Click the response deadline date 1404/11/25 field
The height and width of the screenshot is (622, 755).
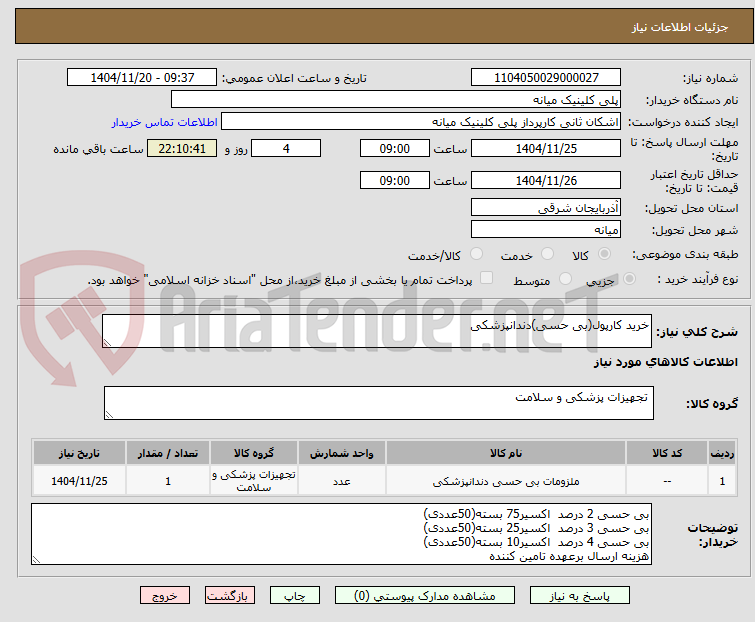(546, 148)
